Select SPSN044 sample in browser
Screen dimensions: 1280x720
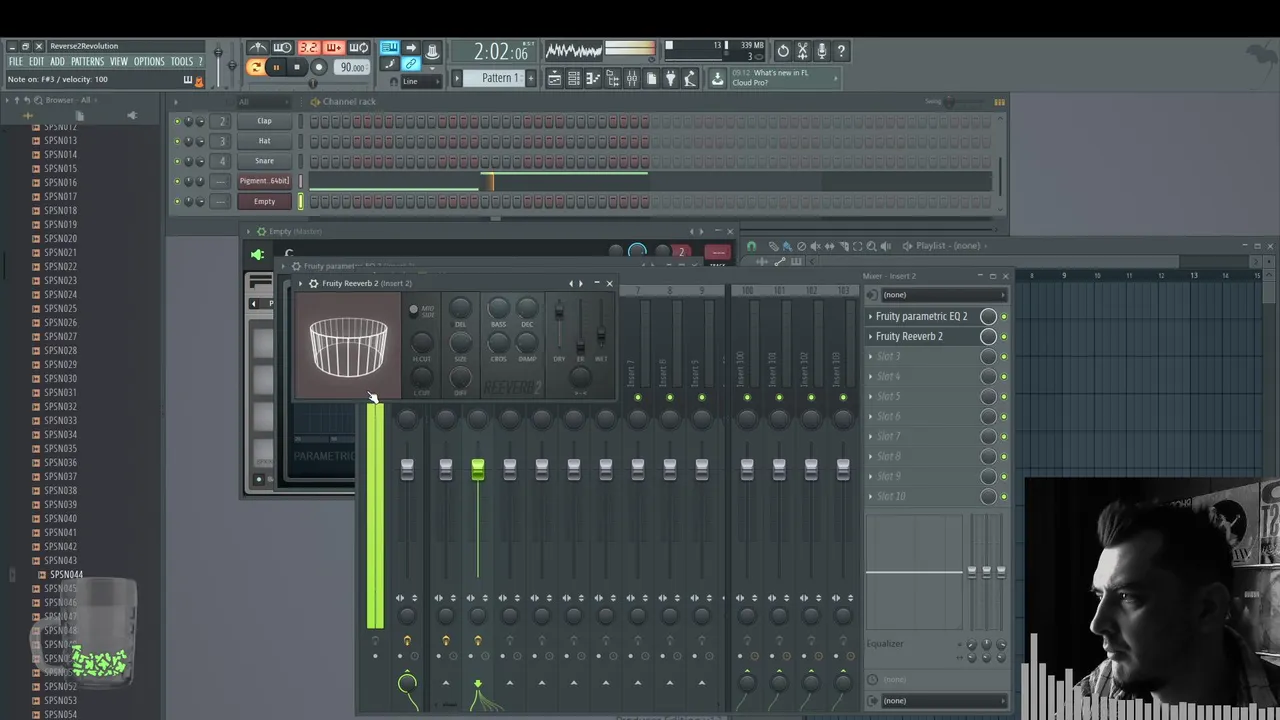tap(66, 575)
